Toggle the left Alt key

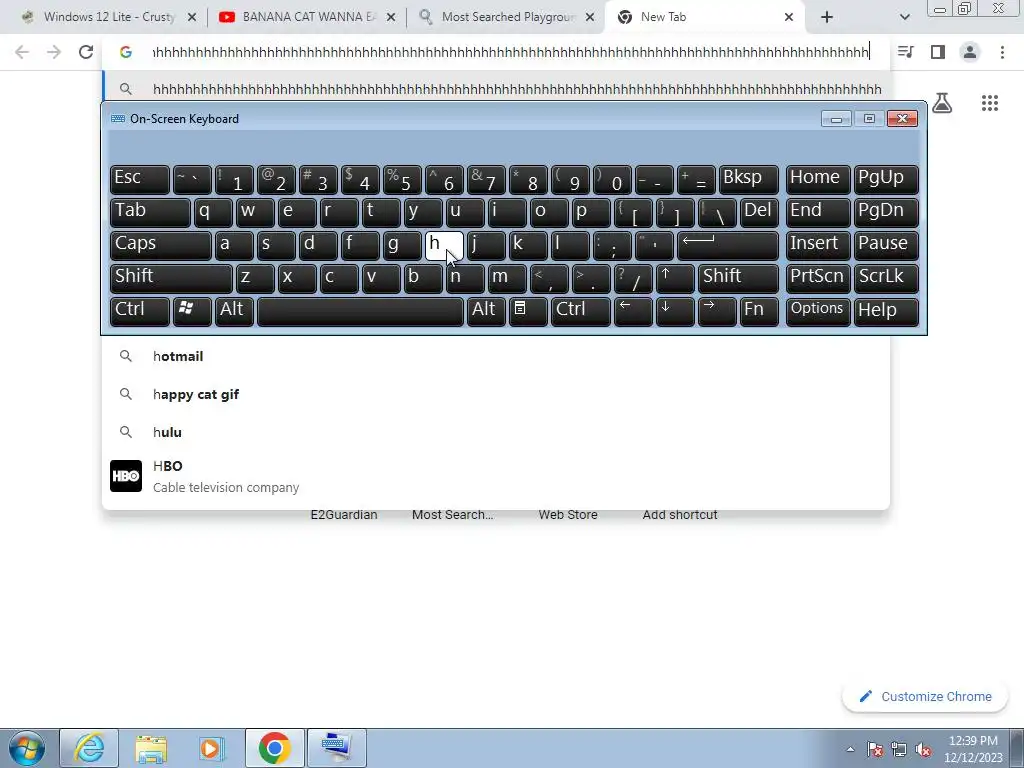(x=234, y=310)
